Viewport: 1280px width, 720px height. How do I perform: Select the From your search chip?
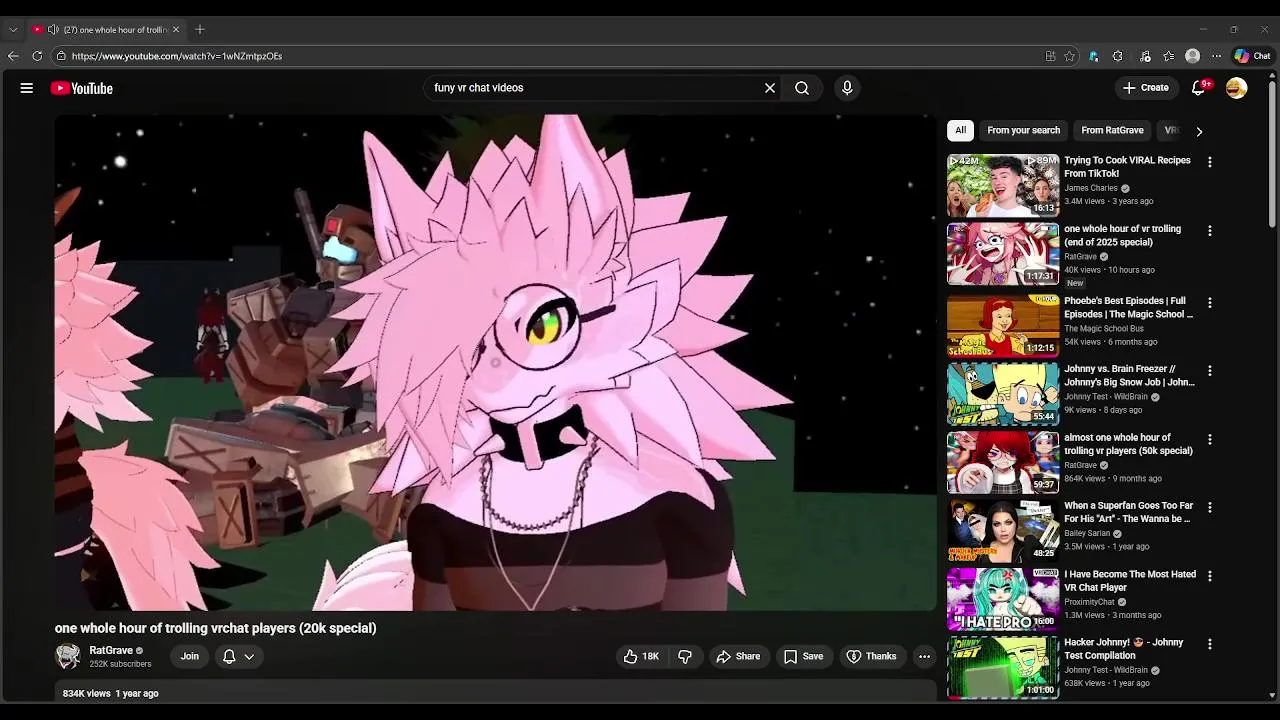point(1023,130)
